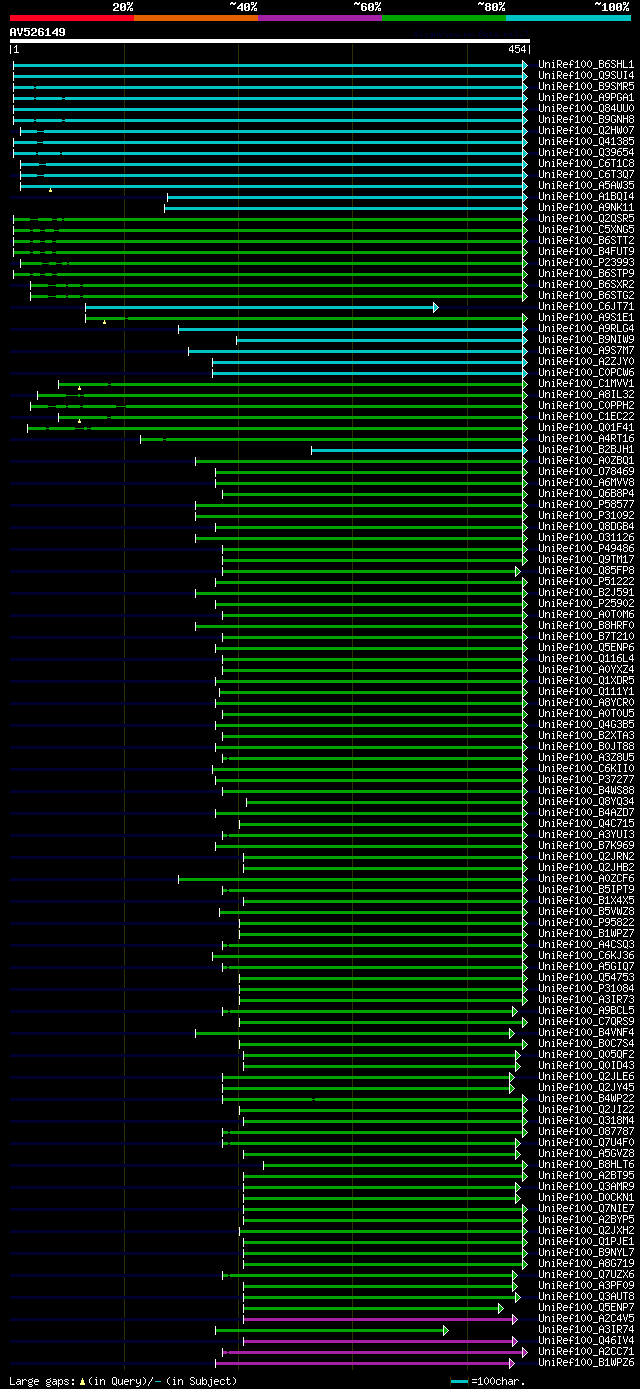Select the UniRef100_P23993 label
Screen dimensions: 640x1389
[586, 262]
